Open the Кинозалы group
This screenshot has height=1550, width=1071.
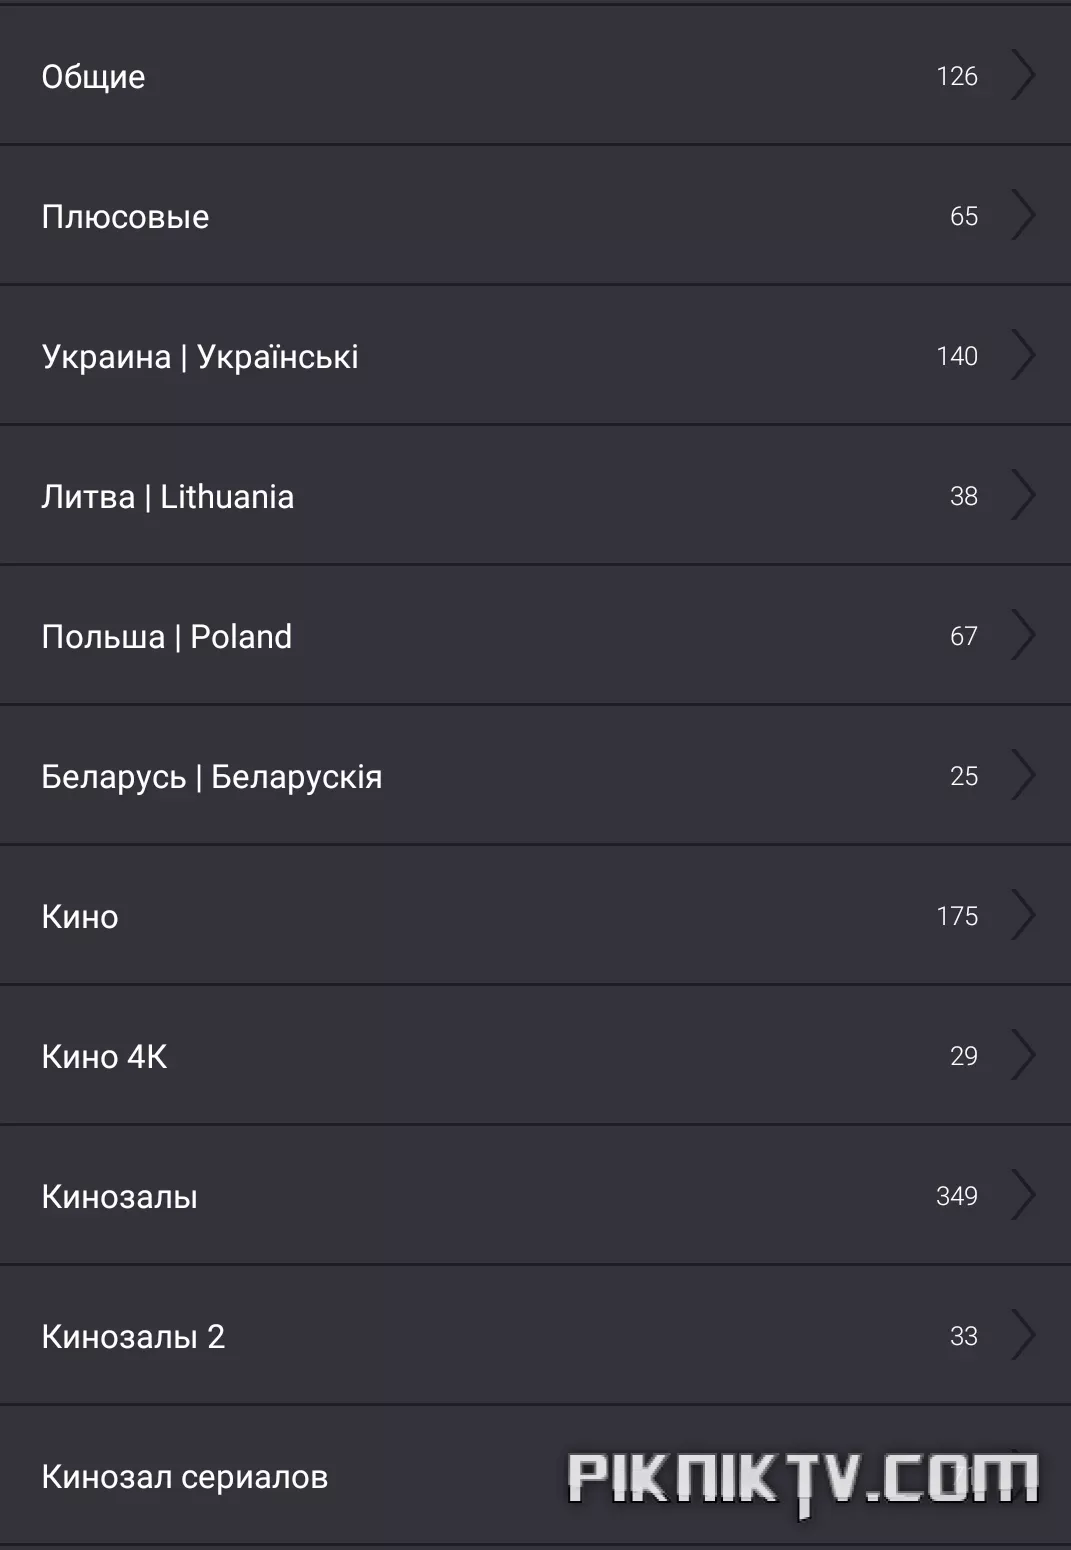click(x=535, y=1196)
